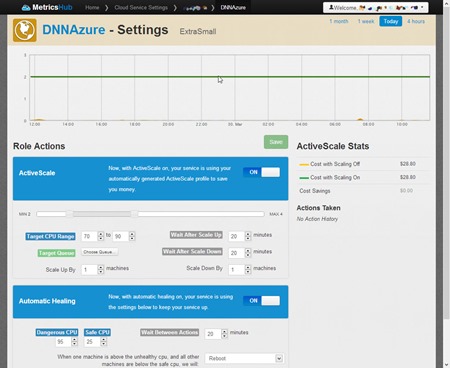The width and height of the screenshot is (450, 368).
Task: Click Cost with Scaling Off legend entry
Action: pos(330,164)
